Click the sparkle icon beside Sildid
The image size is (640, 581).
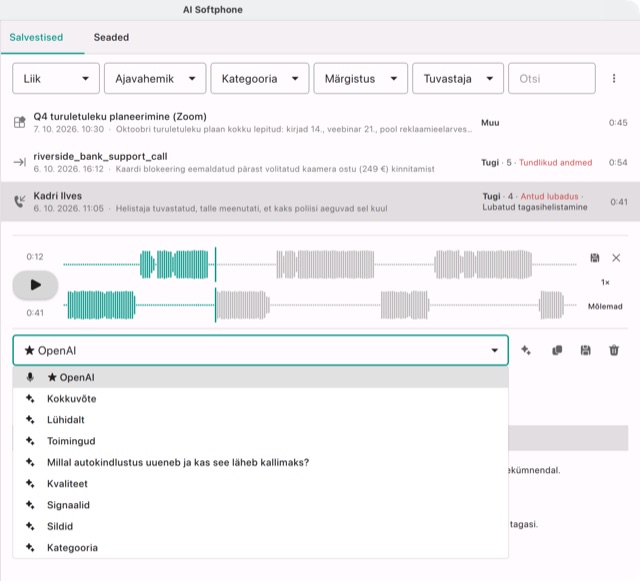[x=30, y=526]
